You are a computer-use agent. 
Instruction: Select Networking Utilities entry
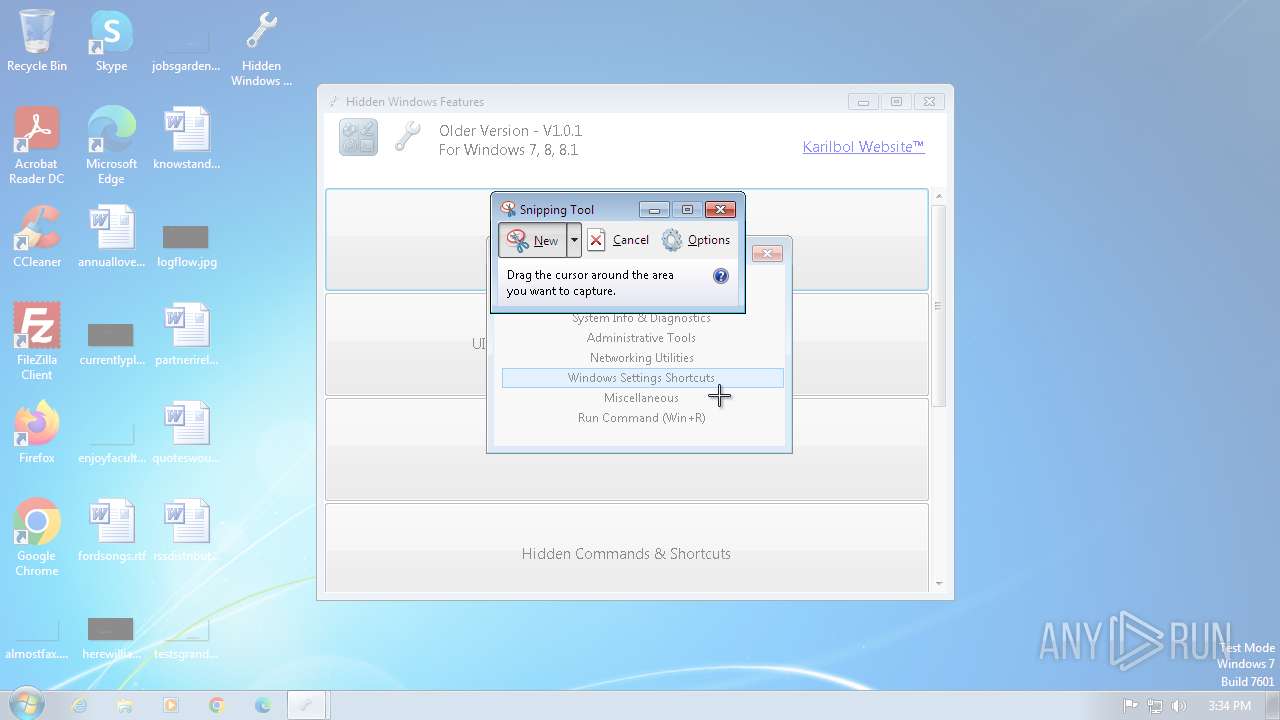641,358
